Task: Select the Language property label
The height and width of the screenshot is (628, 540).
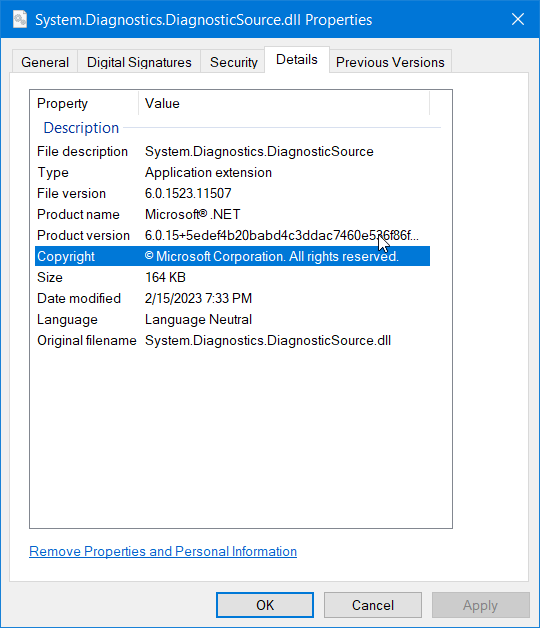Action: [67, 320]
